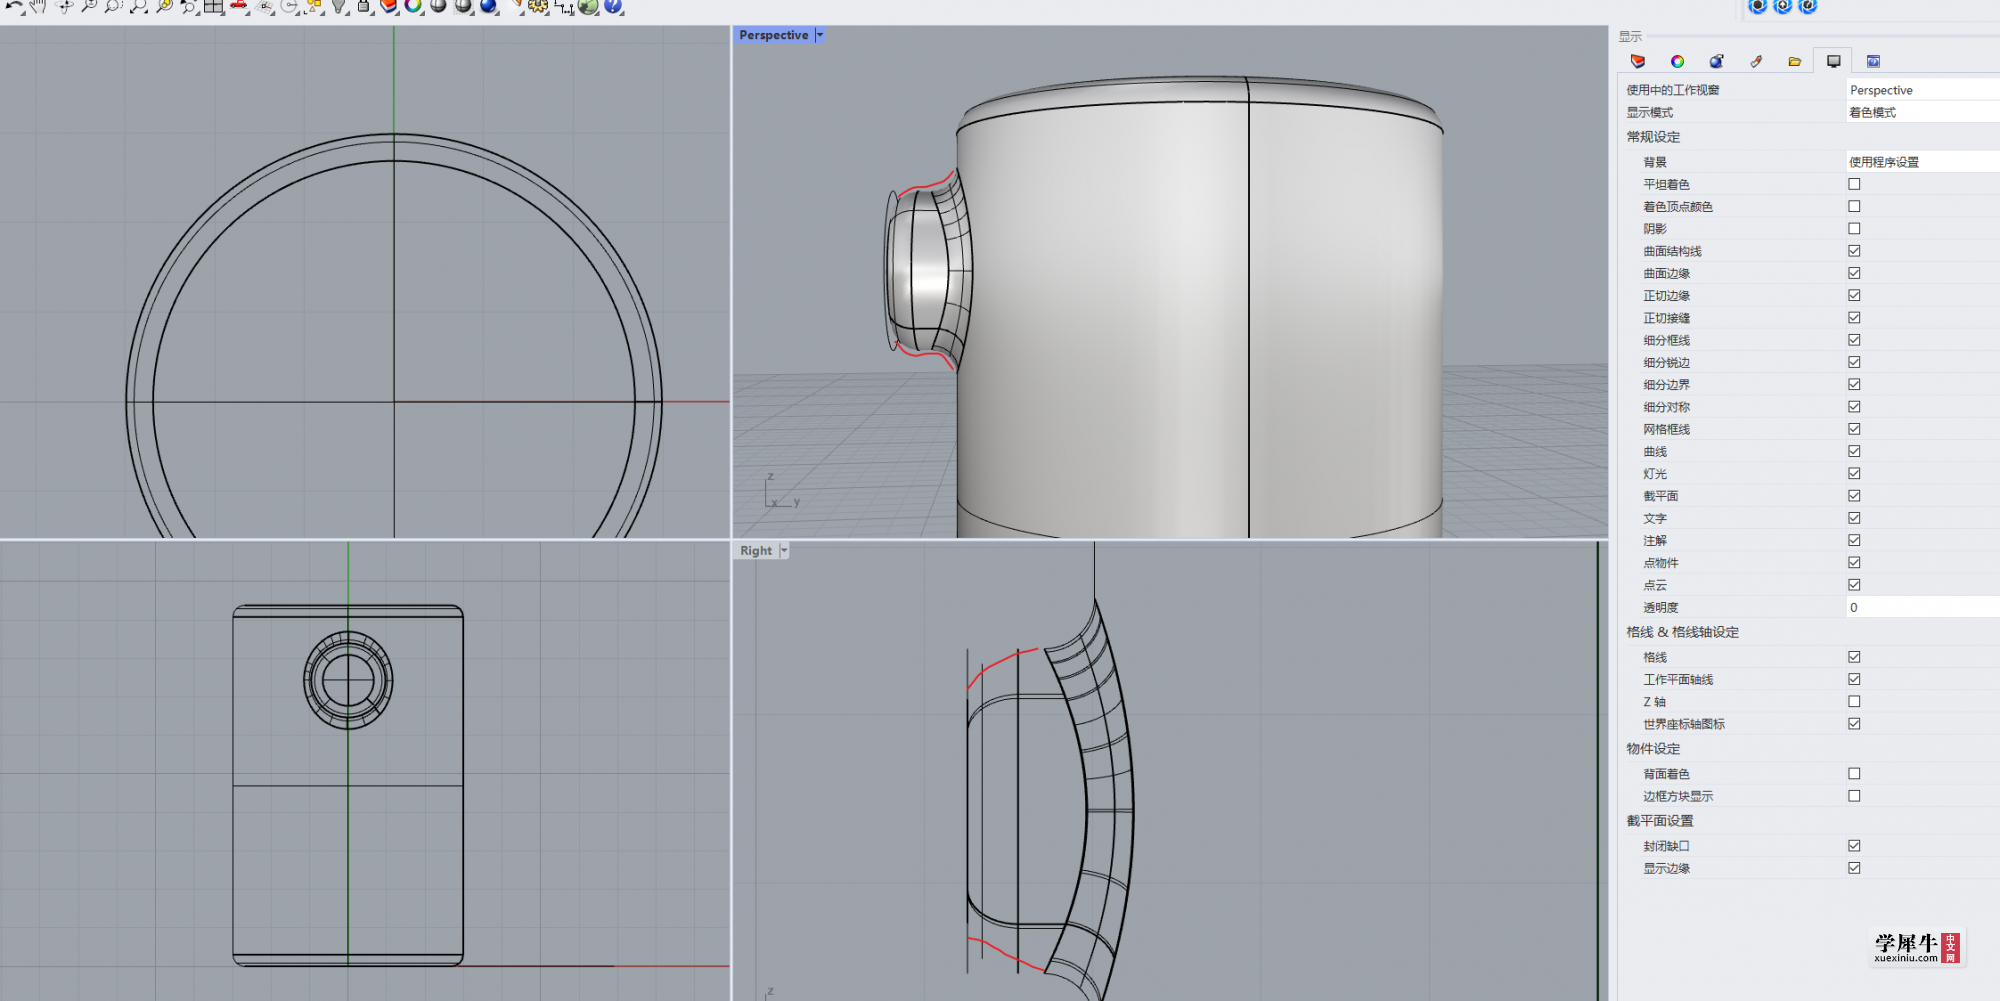
Task: Click the Undo arrow icon in toolbar
Action: point(14,6)
